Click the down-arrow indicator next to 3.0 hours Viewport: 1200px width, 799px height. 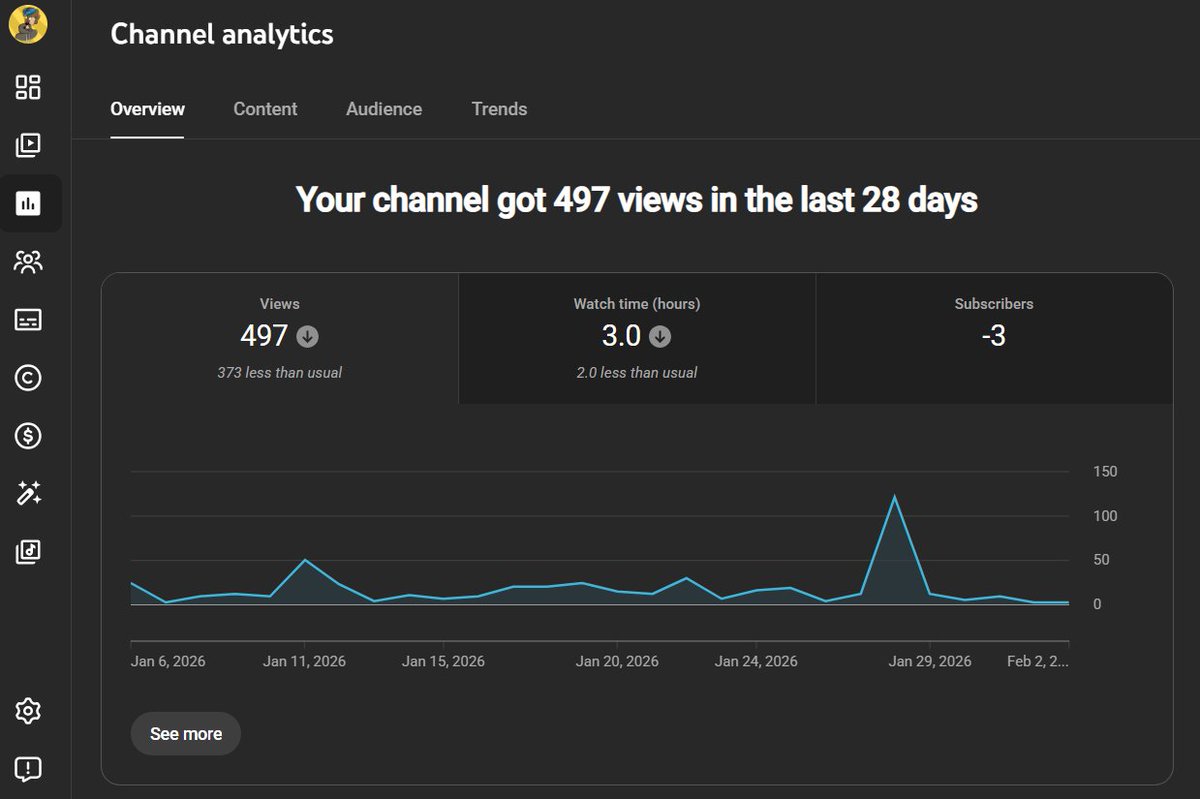coord(660,337)
